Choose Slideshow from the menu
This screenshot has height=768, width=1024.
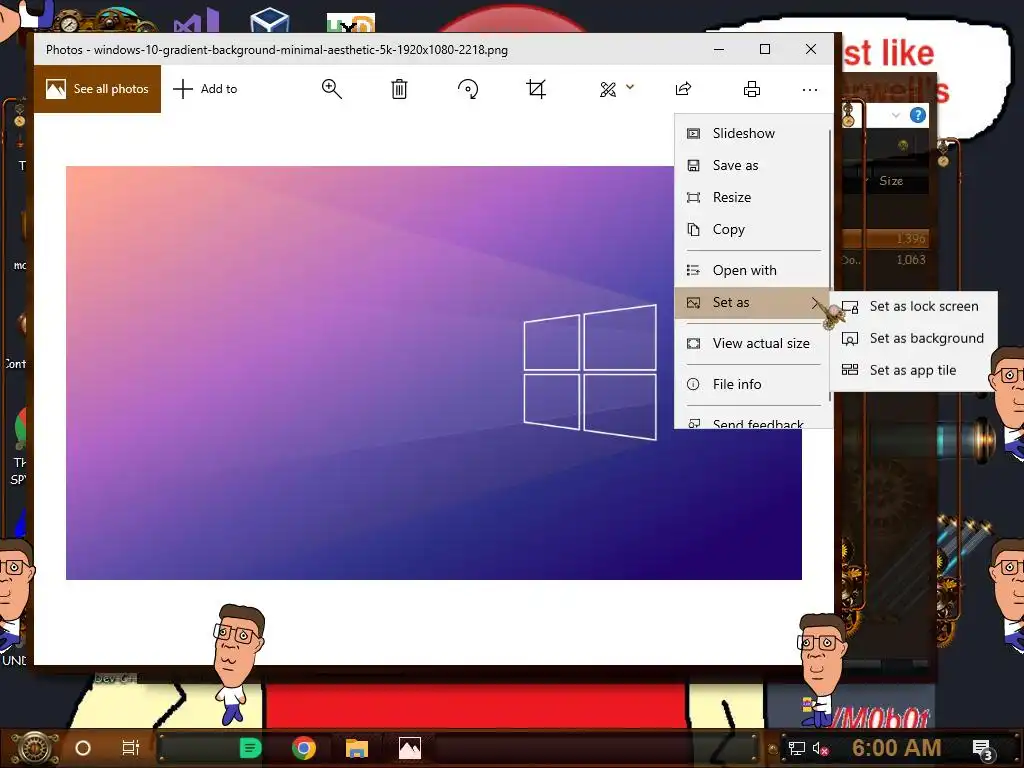click(752, 133)
